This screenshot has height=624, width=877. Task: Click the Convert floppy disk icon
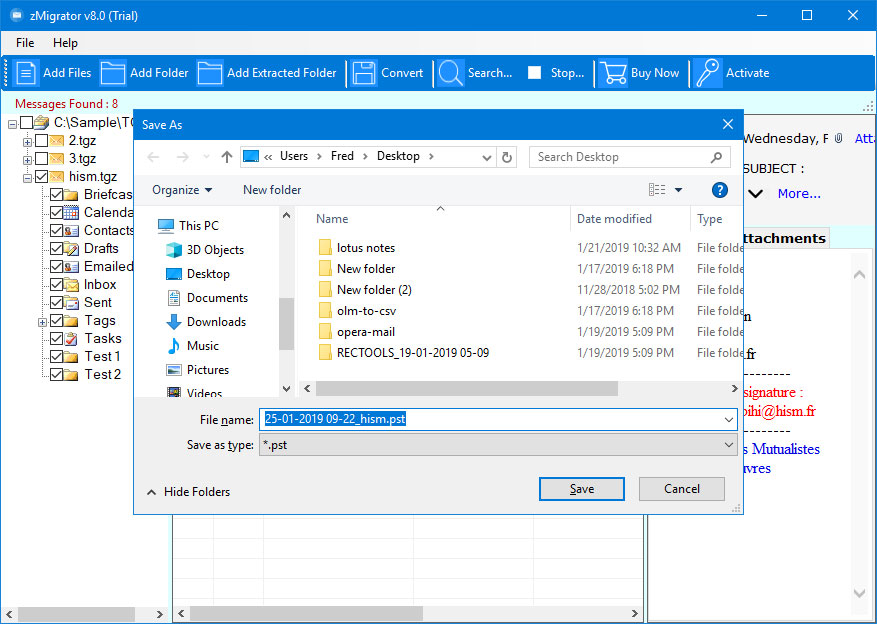click(x=364, y=73)
